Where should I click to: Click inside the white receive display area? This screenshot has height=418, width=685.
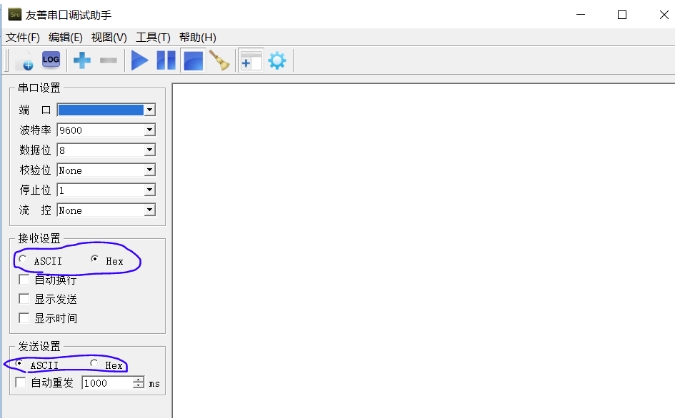coord(424,250)
